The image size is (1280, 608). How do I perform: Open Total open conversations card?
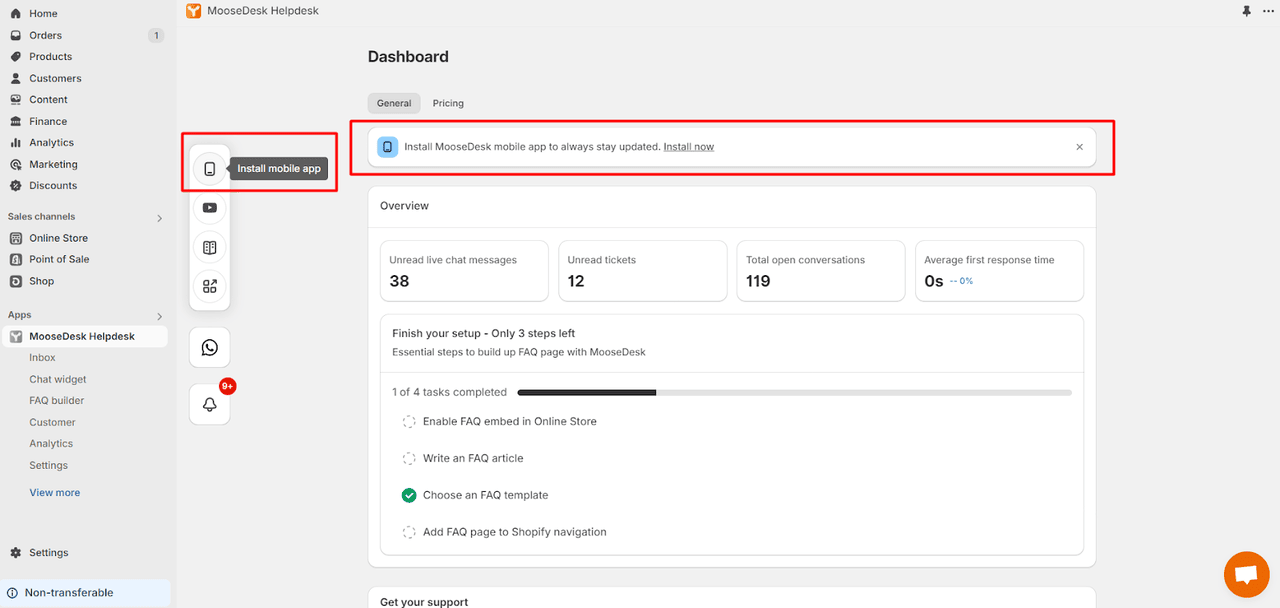[x=821, y=270]
